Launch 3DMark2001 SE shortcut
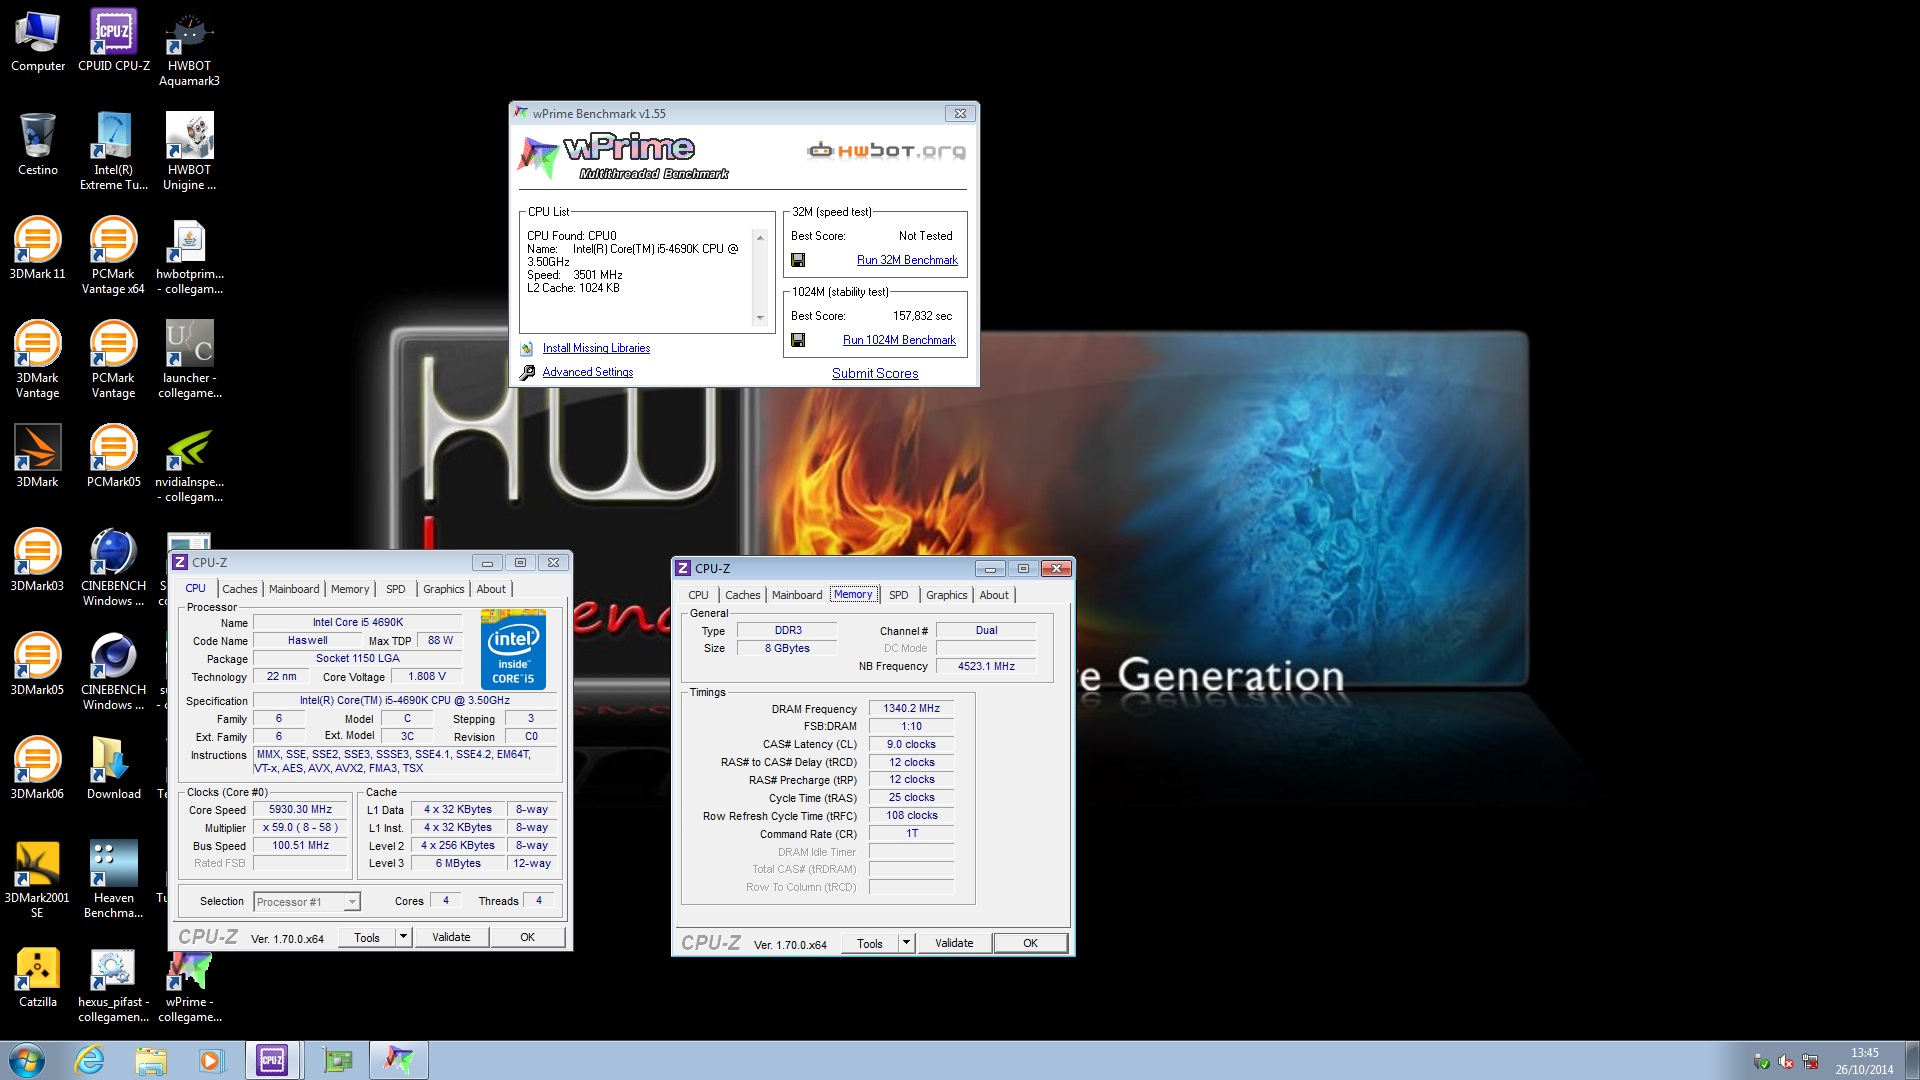 37,880
